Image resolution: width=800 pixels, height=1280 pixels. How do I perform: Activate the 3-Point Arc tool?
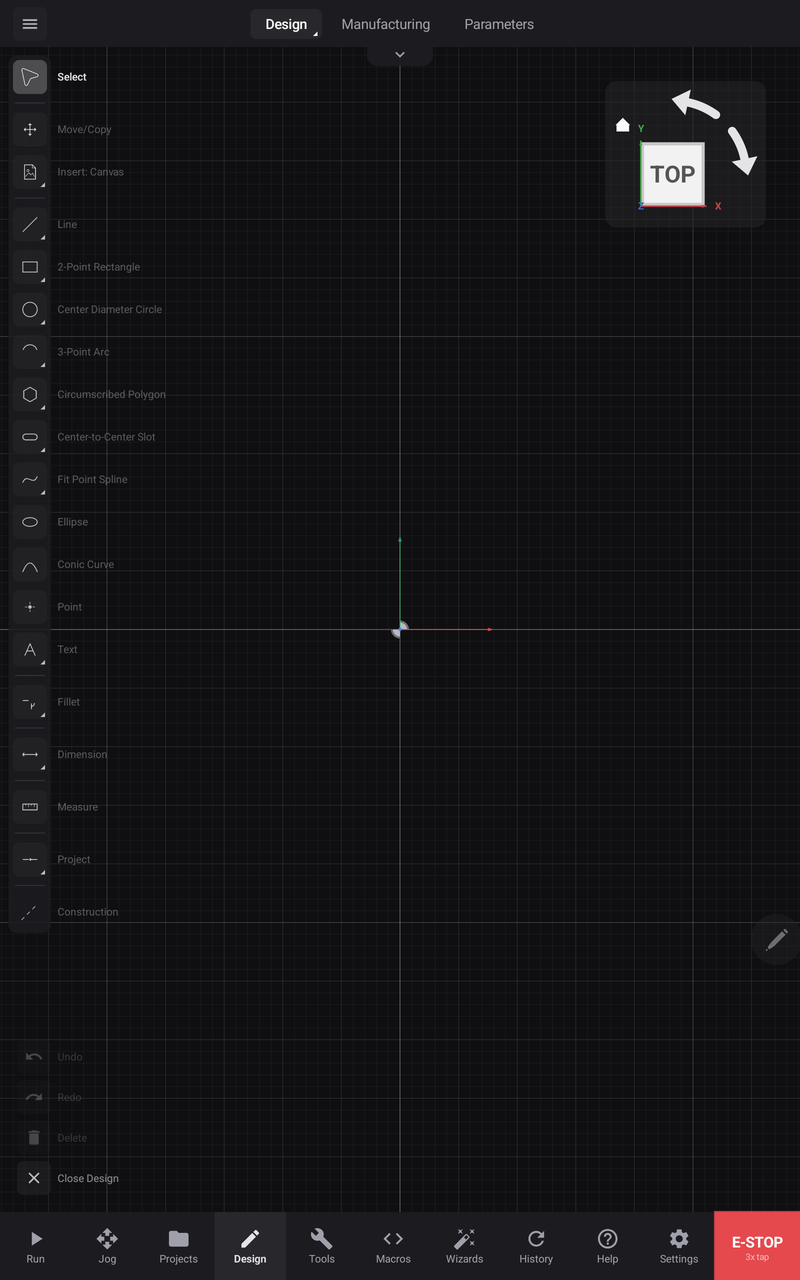(30, 352)
